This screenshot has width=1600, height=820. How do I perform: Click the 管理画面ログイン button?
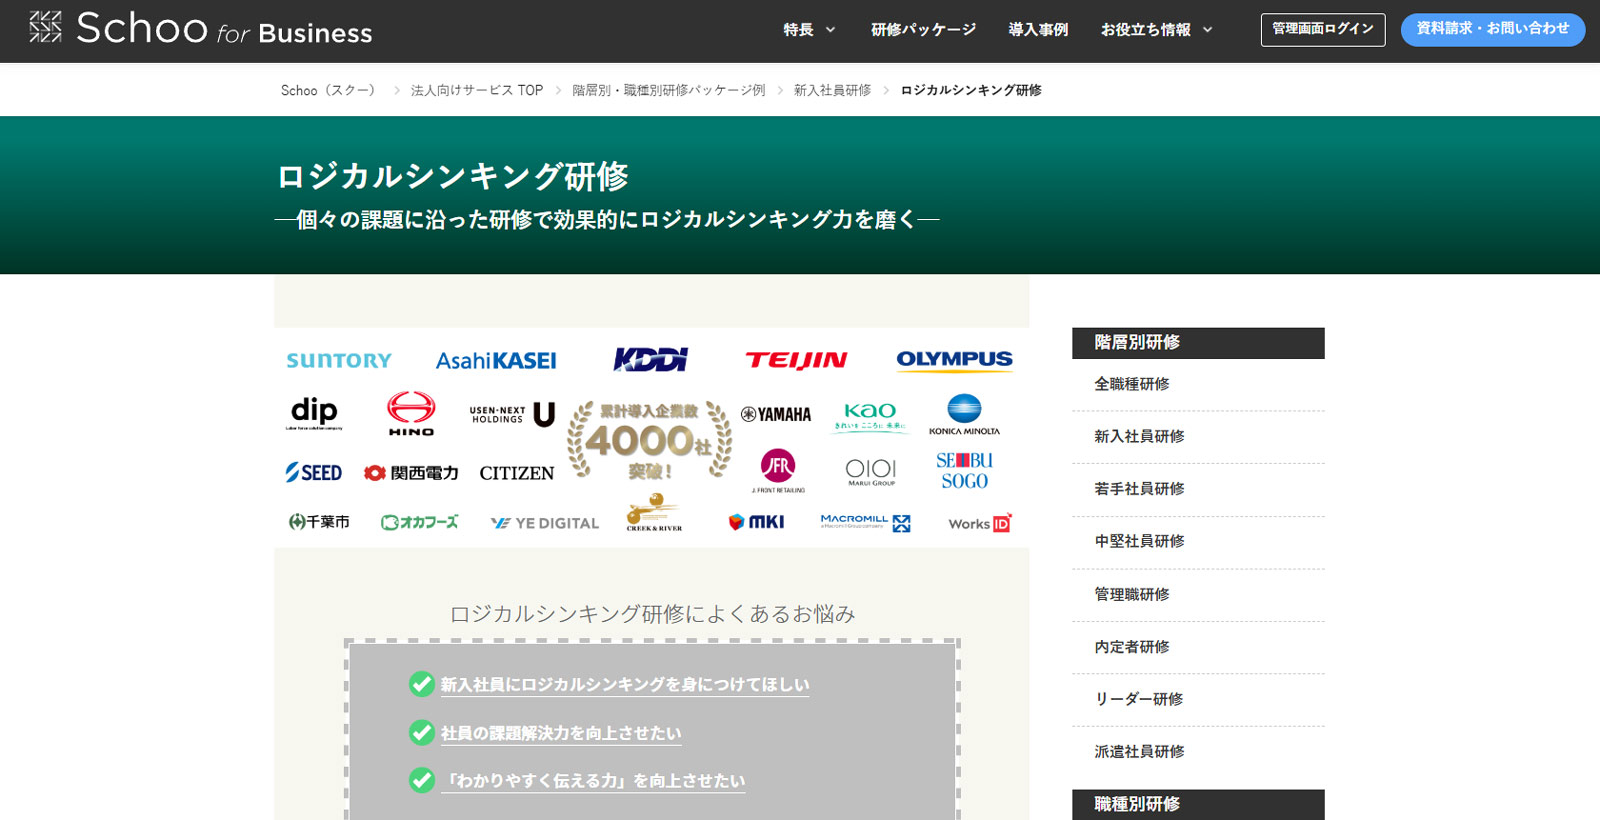(1323, 29)
